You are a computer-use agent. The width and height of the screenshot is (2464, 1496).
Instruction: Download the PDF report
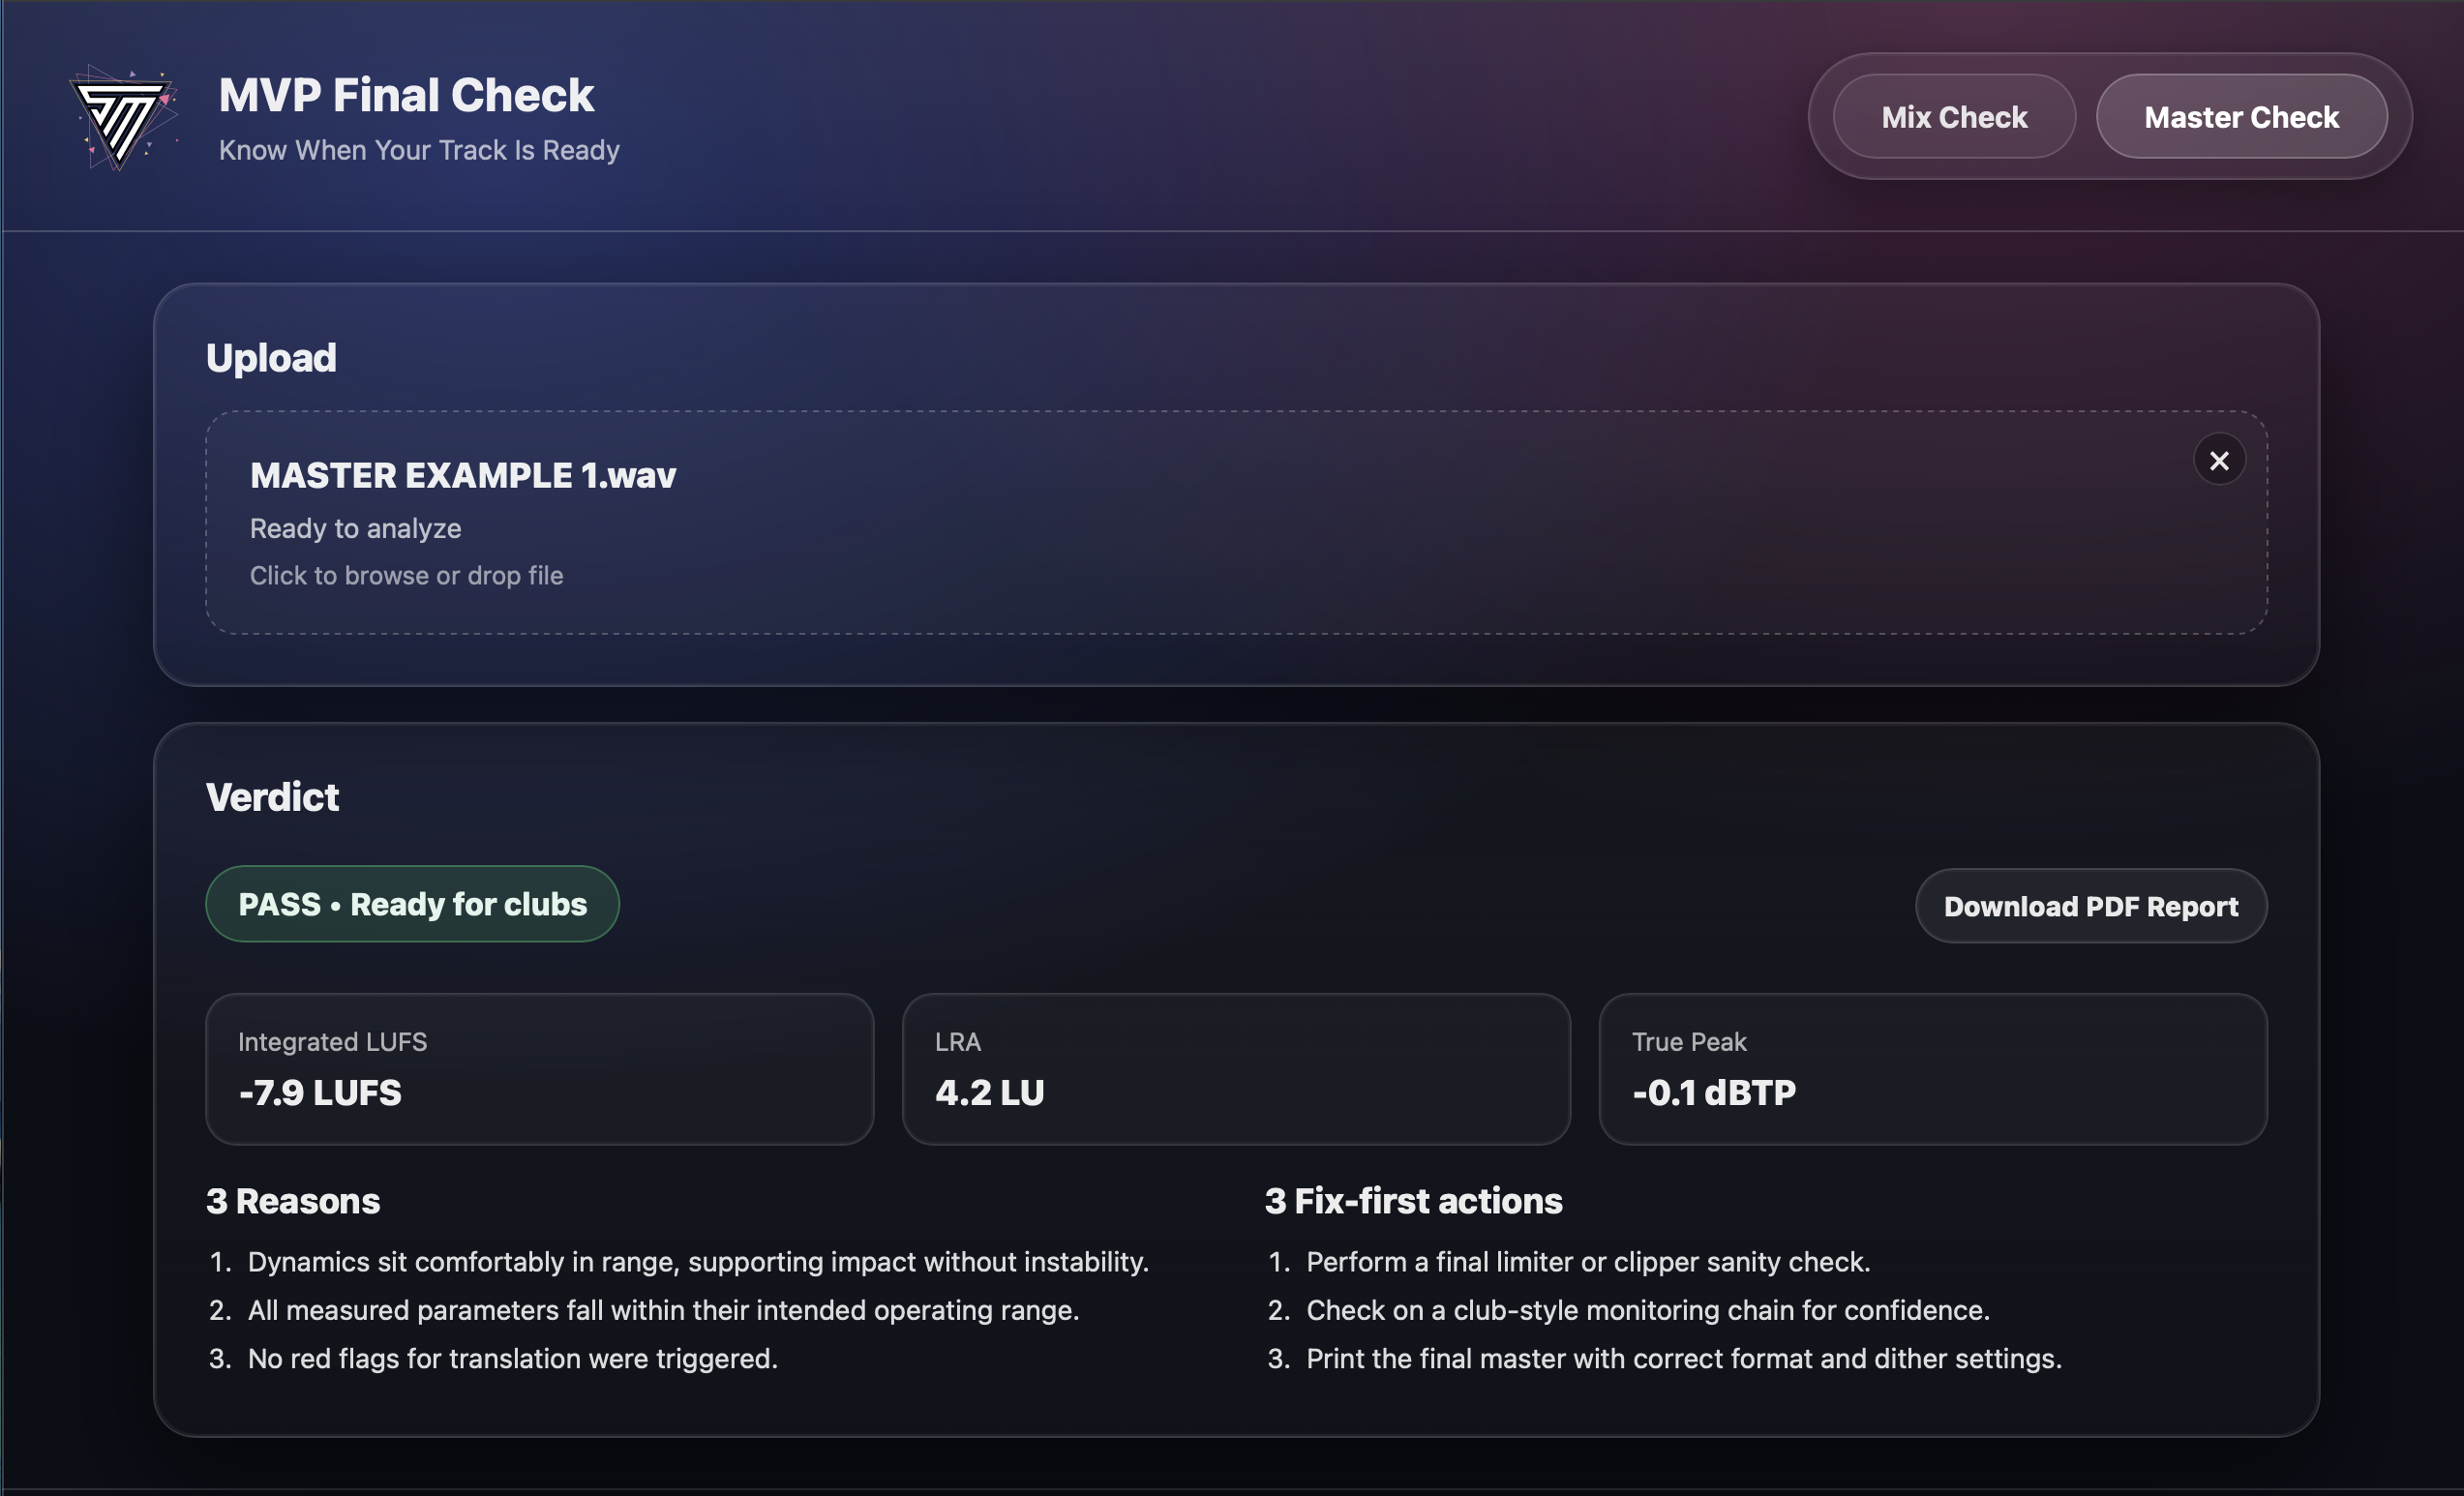click(x=2090, y=906)
